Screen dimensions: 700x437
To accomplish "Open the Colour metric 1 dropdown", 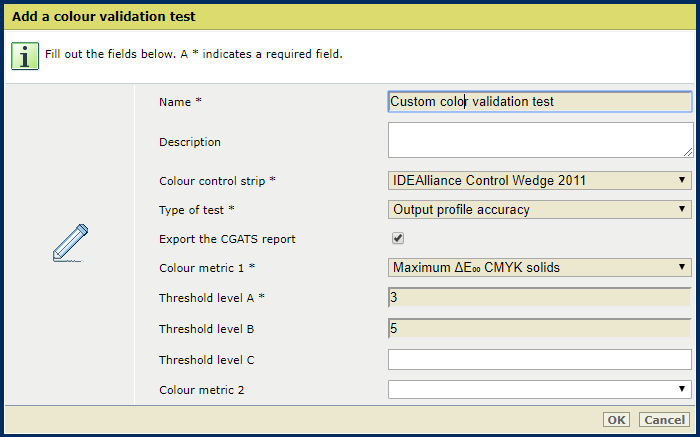I will pos(539,267).
